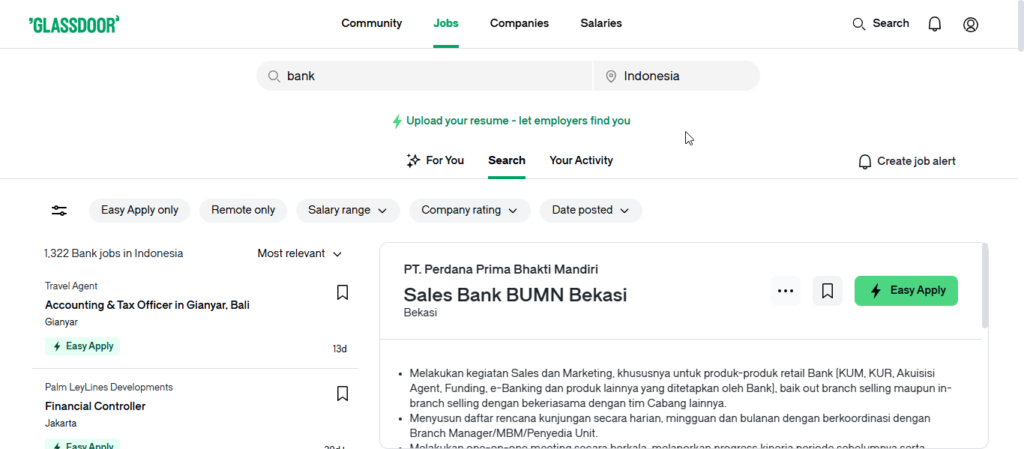The height and width of the screenshot is (449, 1024).
Task: Open Accounting & Tax Officer in Gianyar, Bali listing
Action: [x=148, y=305]
